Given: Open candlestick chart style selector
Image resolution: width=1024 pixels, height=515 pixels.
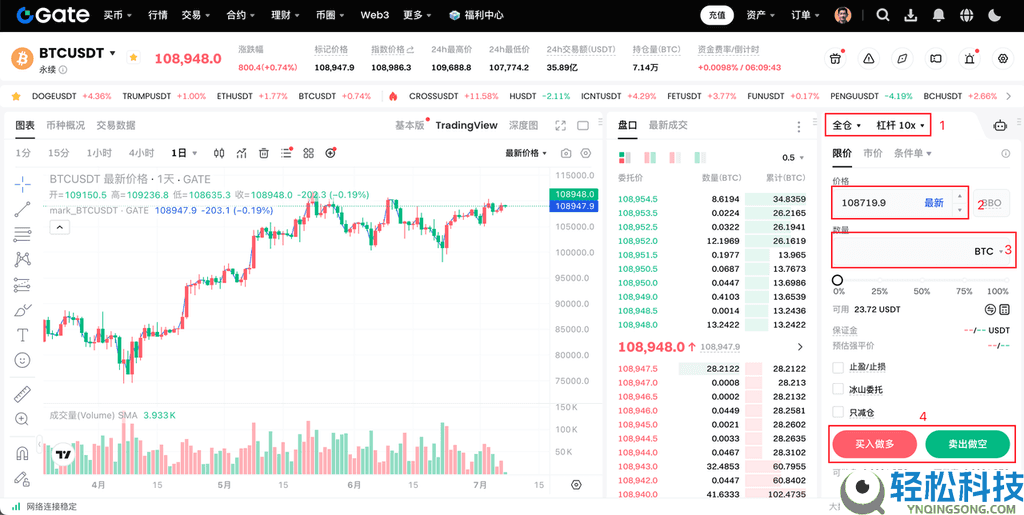Looking at the screenshot, I should pos(219,153).
